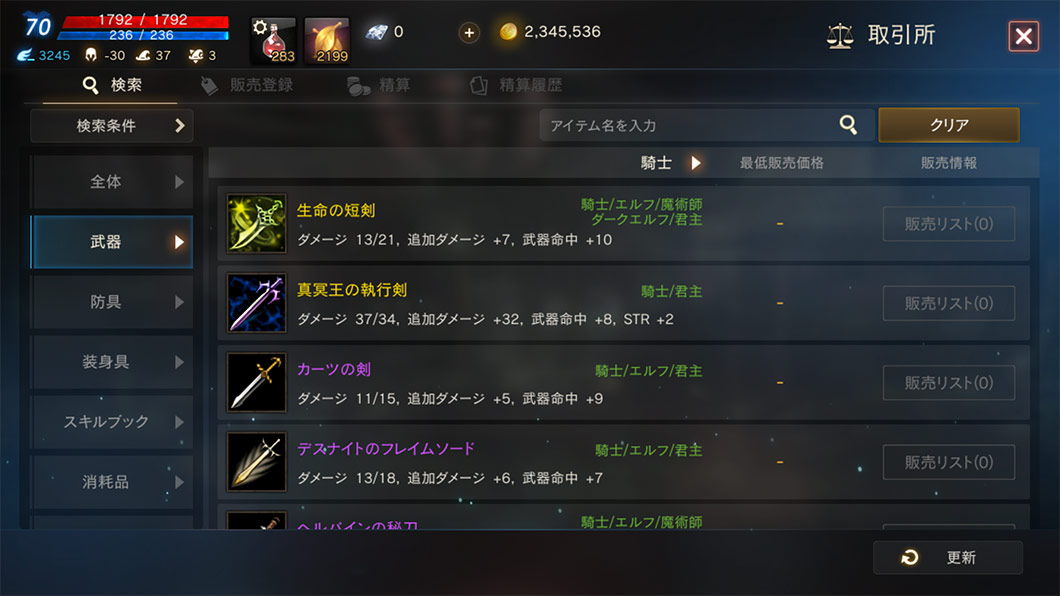Click the クリア button

pyautogui.click(x=948, y=125)
